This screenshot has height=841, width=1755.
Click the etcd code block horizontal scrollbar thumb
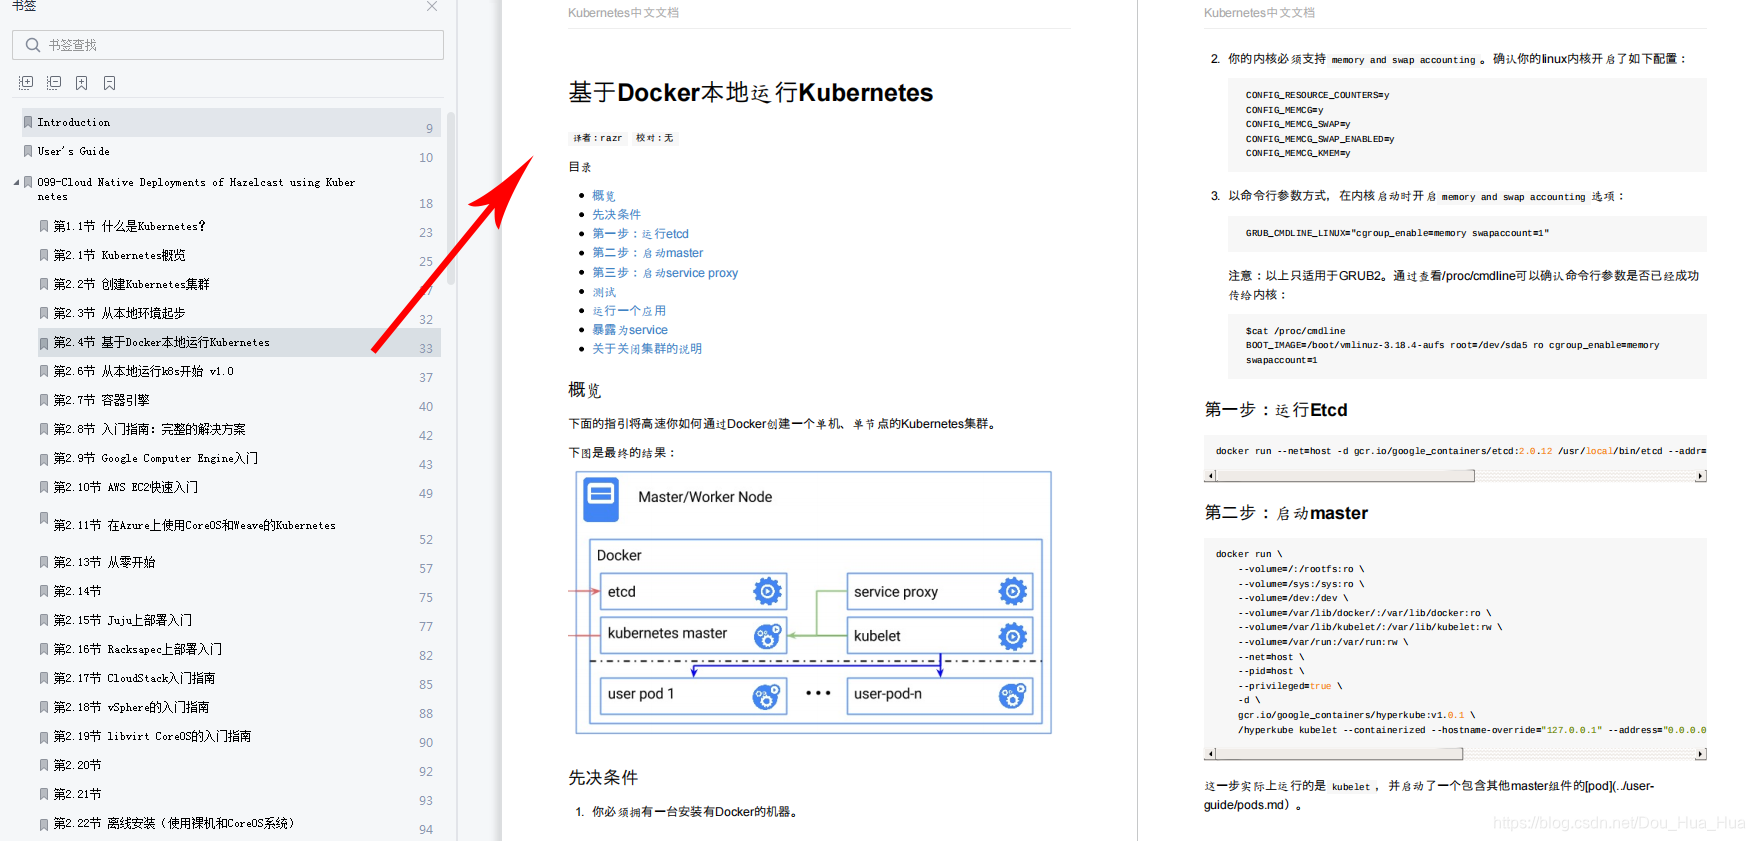(x=1345, y=476)
